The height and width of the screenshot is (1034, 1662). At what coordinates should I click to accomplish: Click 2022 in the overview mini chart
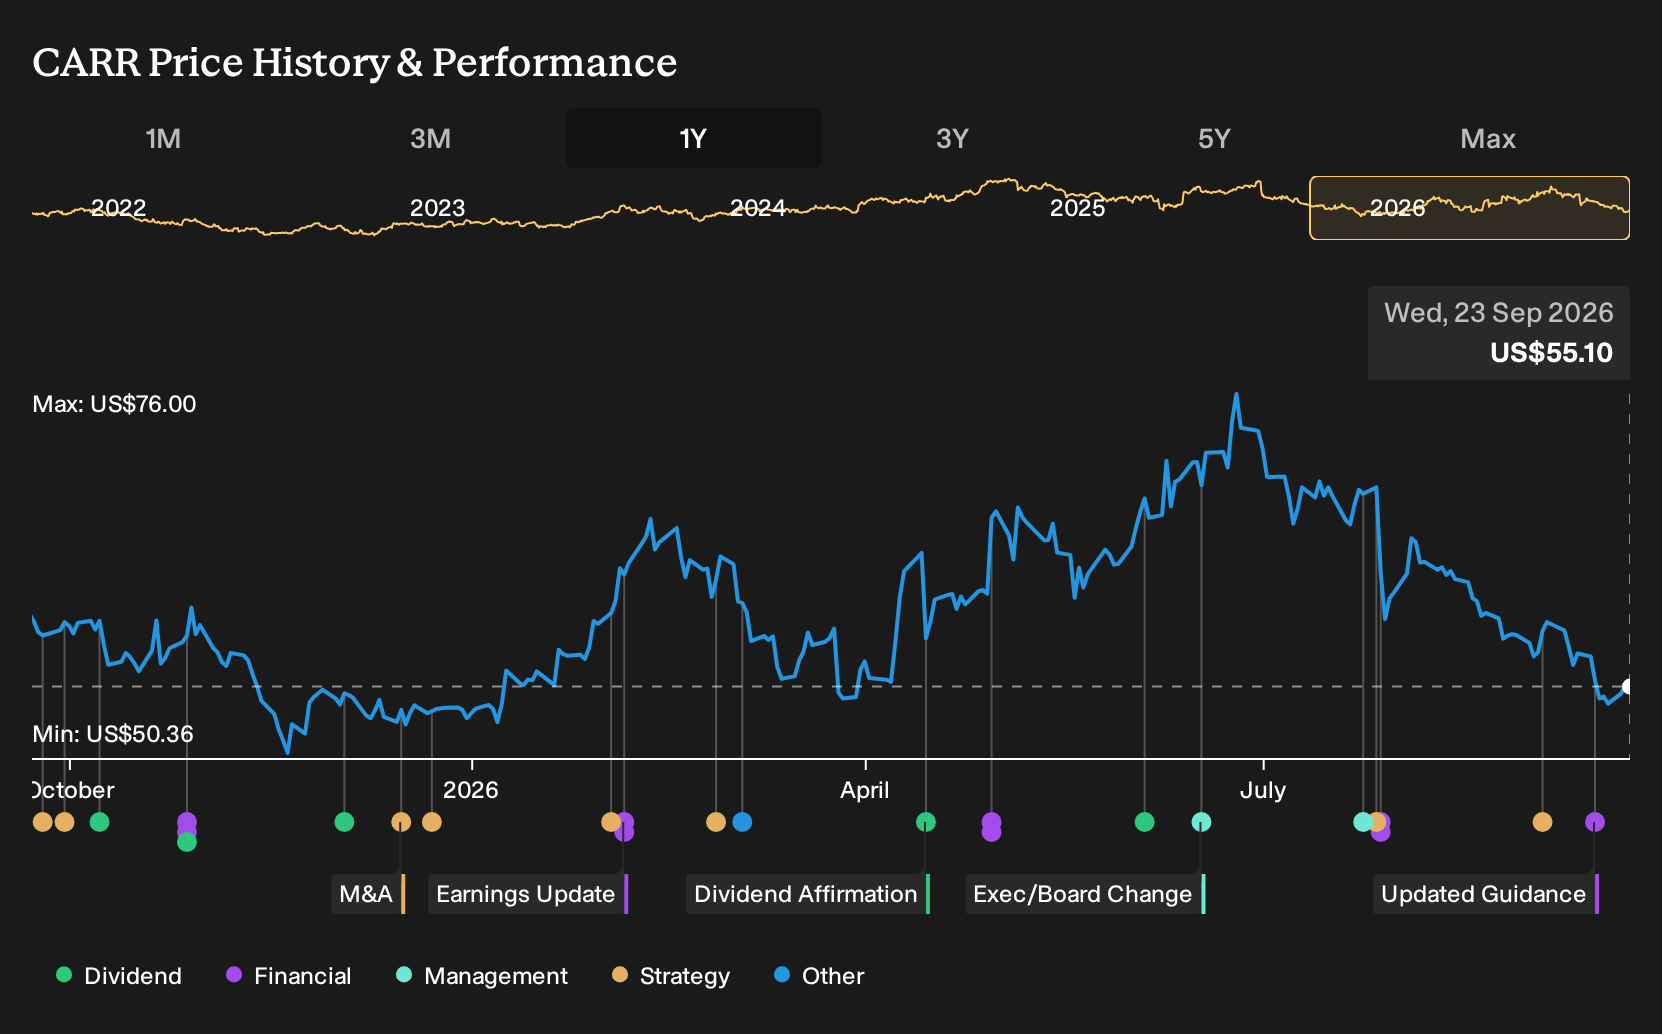pyautogui.click(x=119, y=208)
